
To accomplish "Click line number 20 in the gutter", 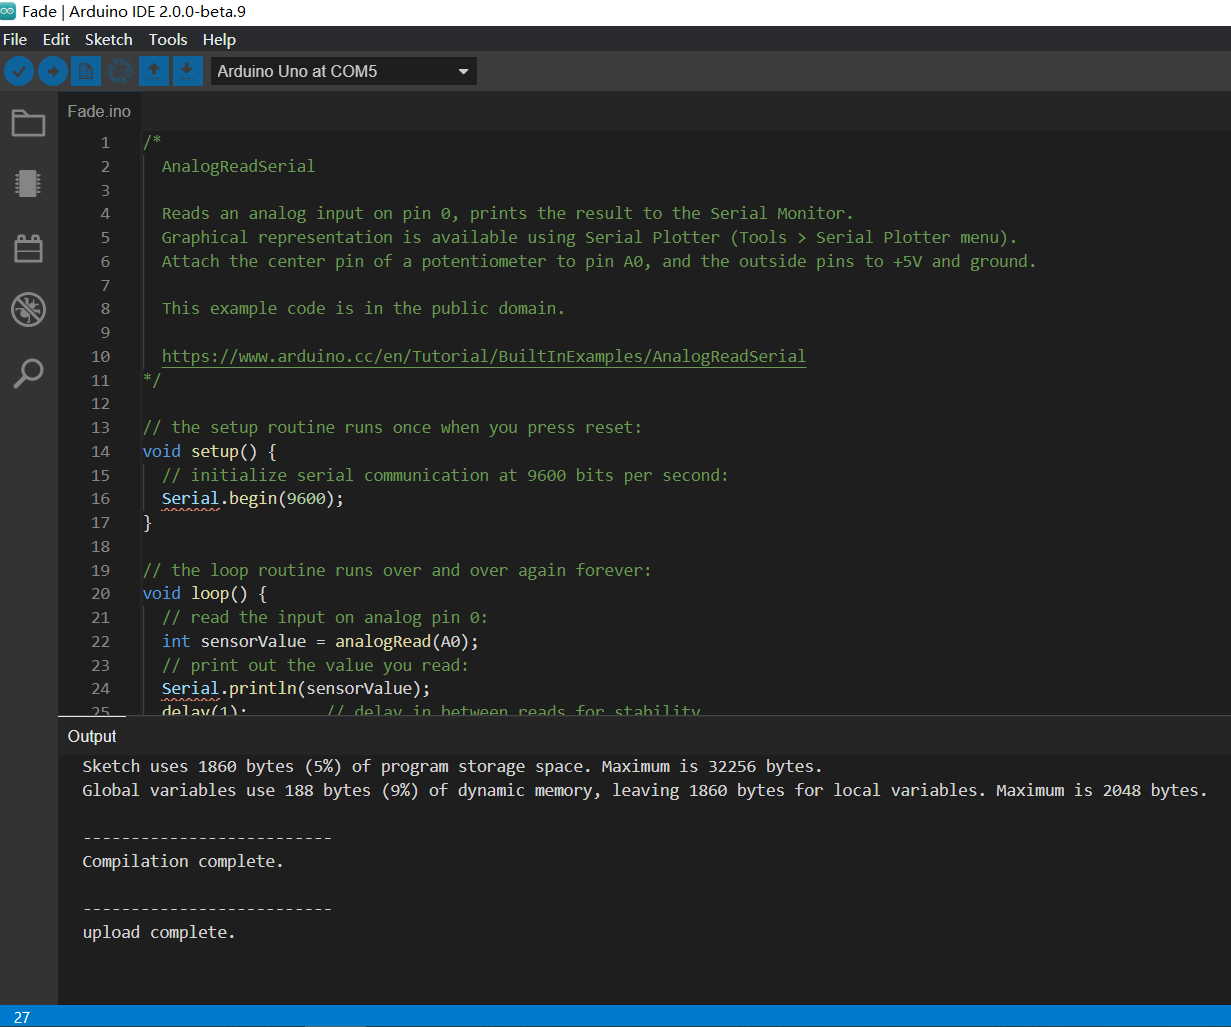I will [100, 593].
